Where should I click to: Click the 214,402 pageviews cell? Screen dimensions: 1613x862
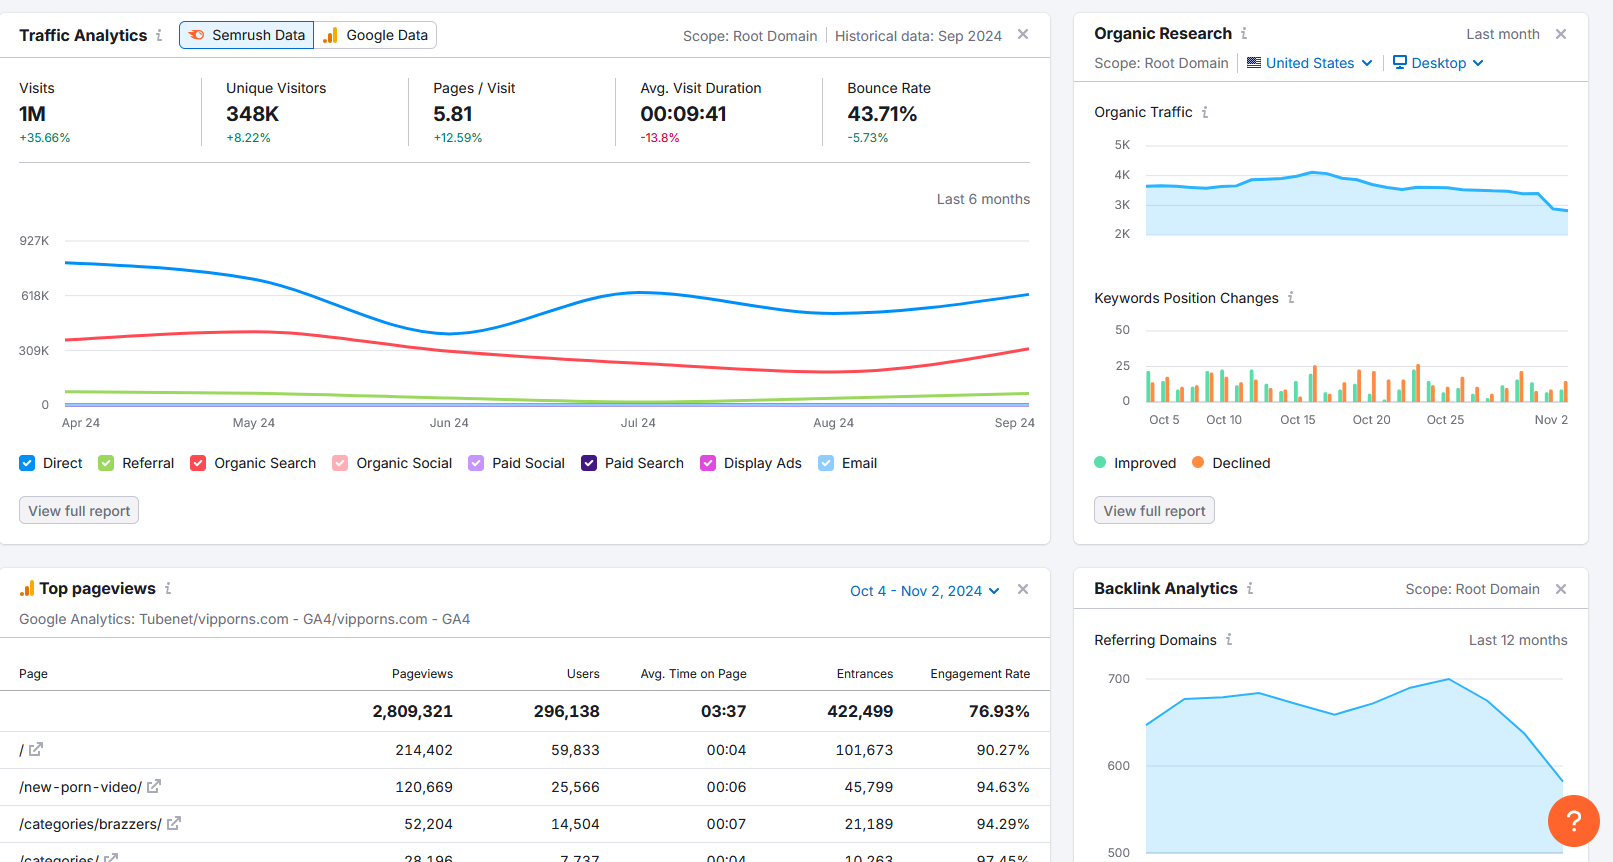pos(424,750)
